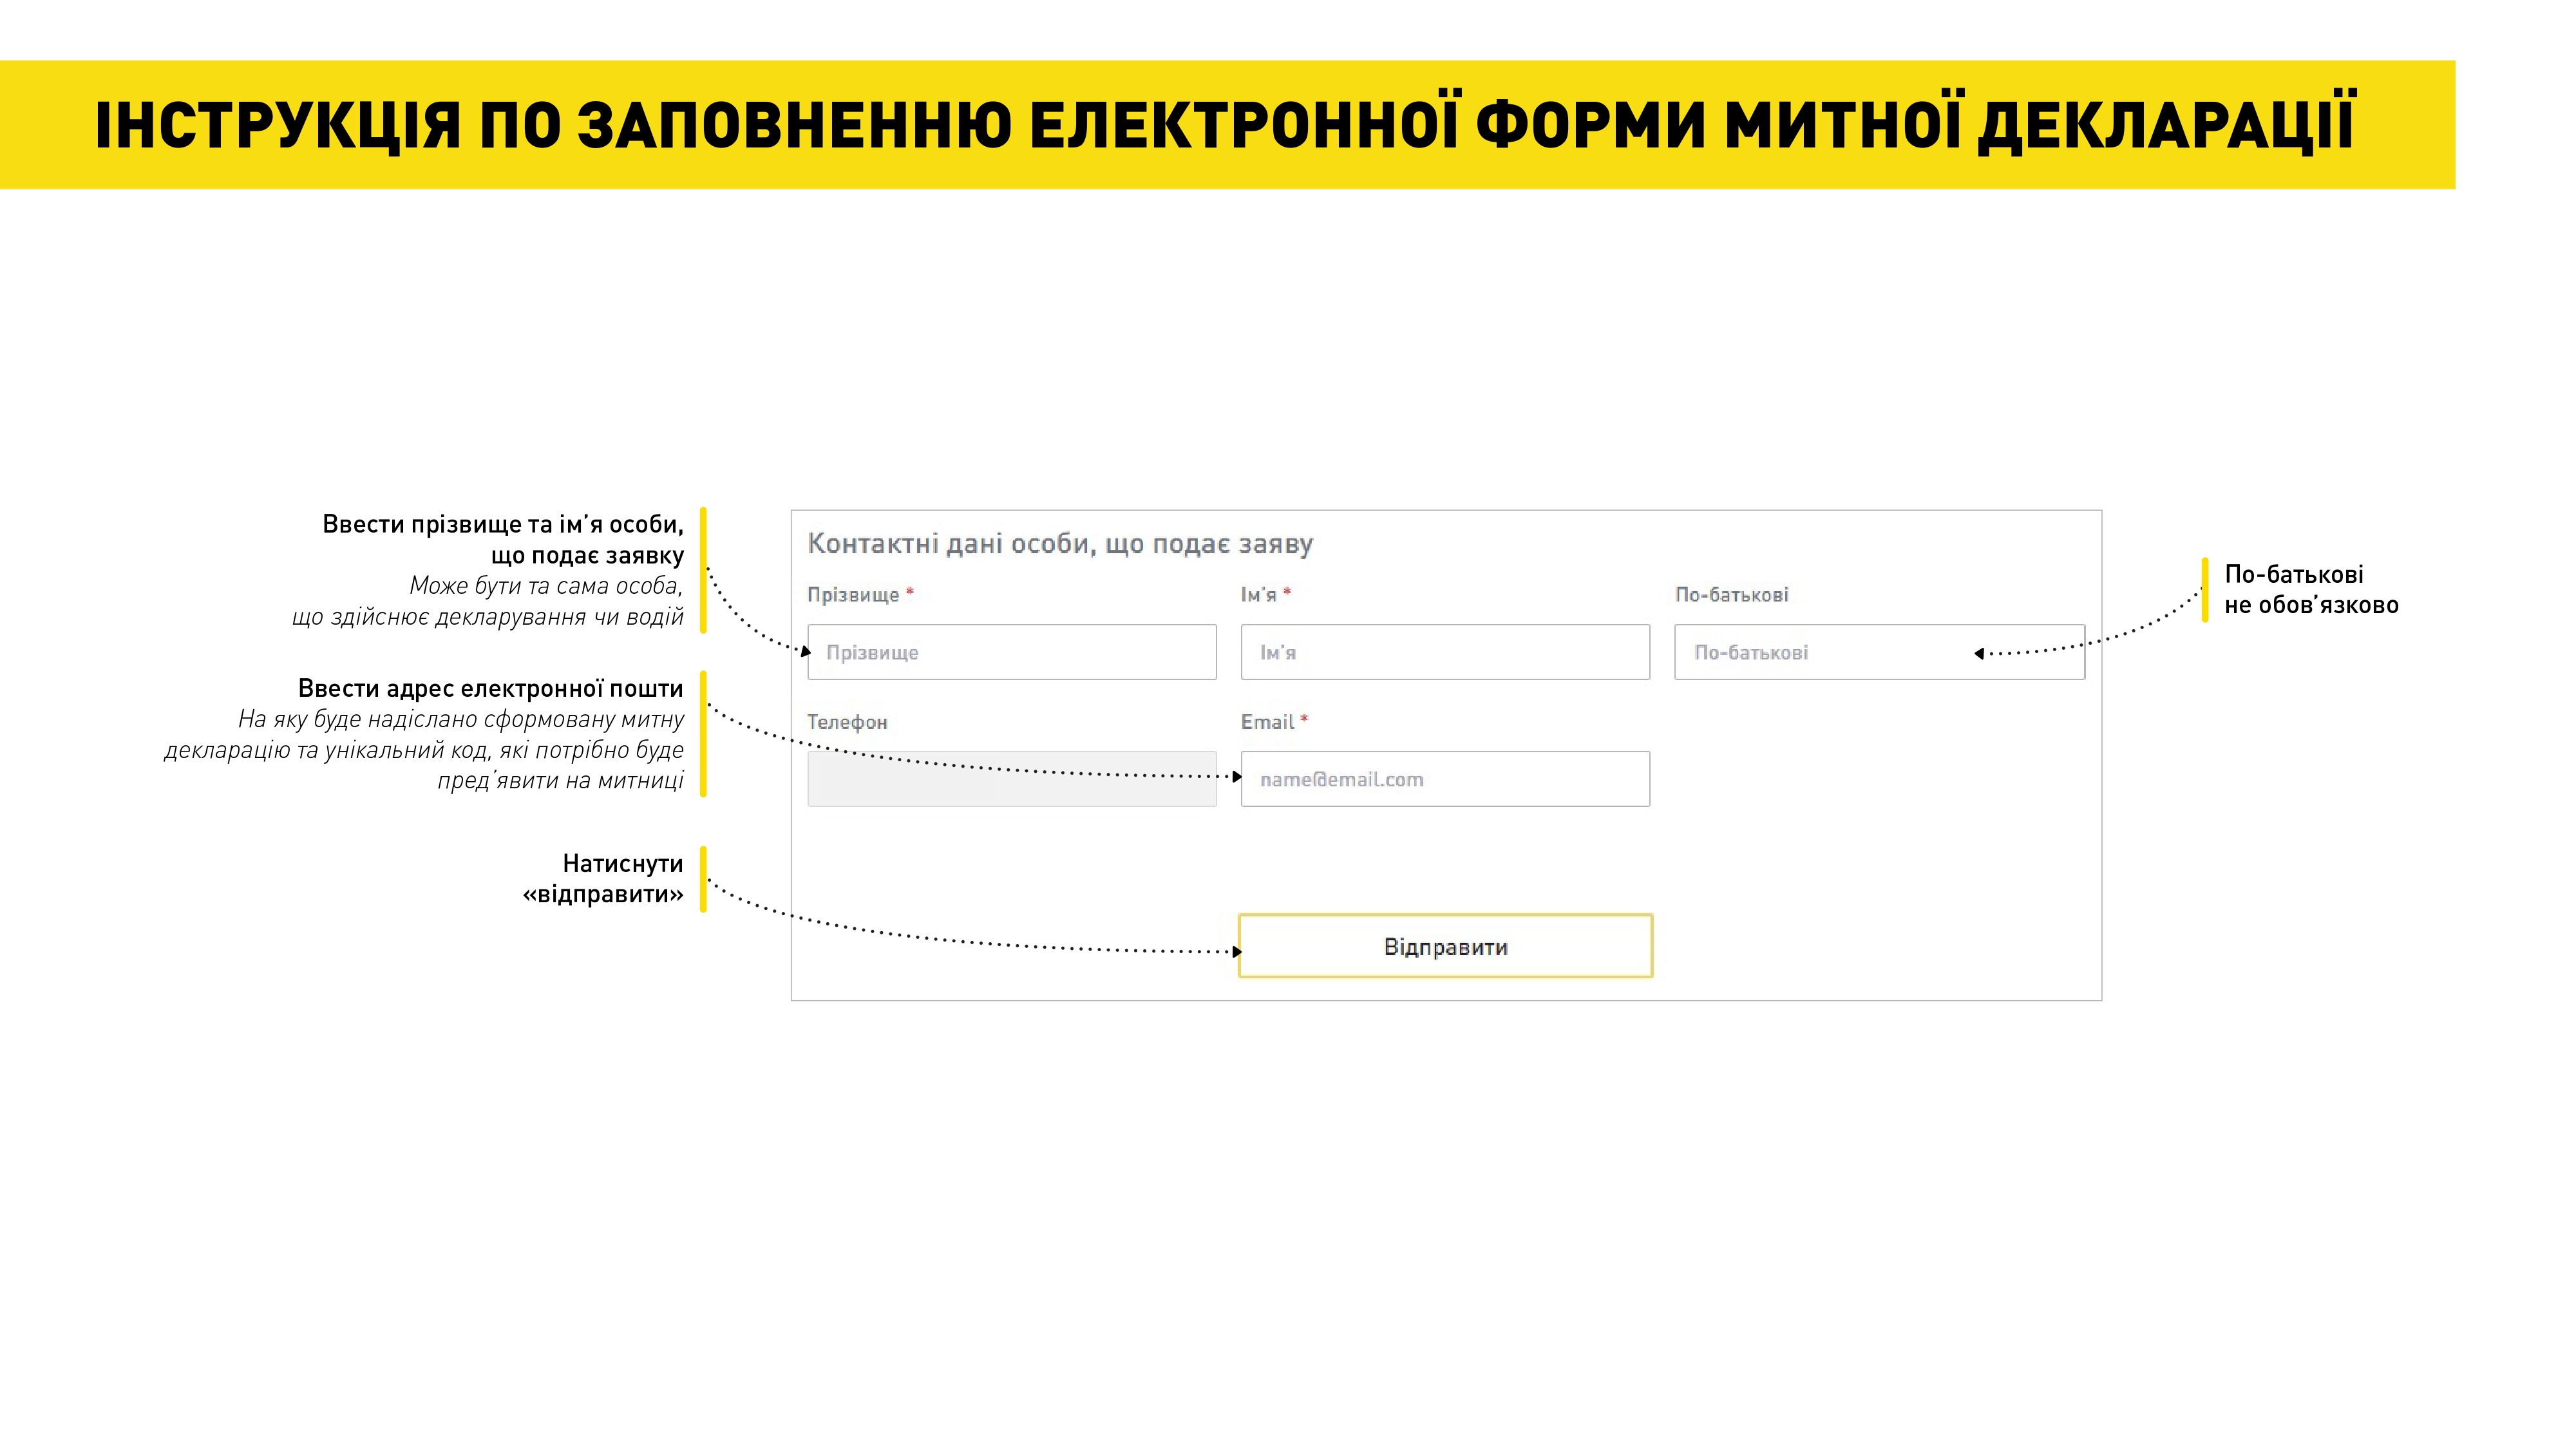This screenshot has width=2576, height=1449.
Task: Click the disabled Телефон field
Action: [x=1012, y=779]
